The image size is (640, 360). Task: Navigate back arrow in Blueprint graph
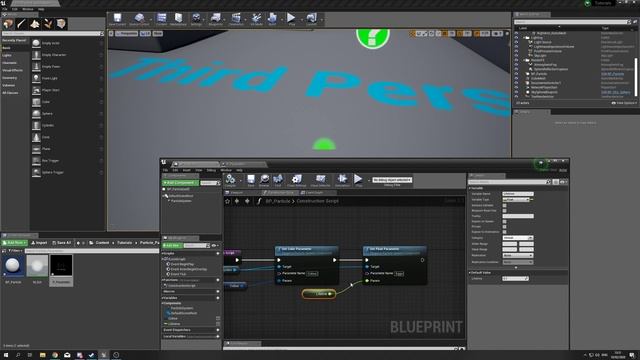click(x=237, y=201)
